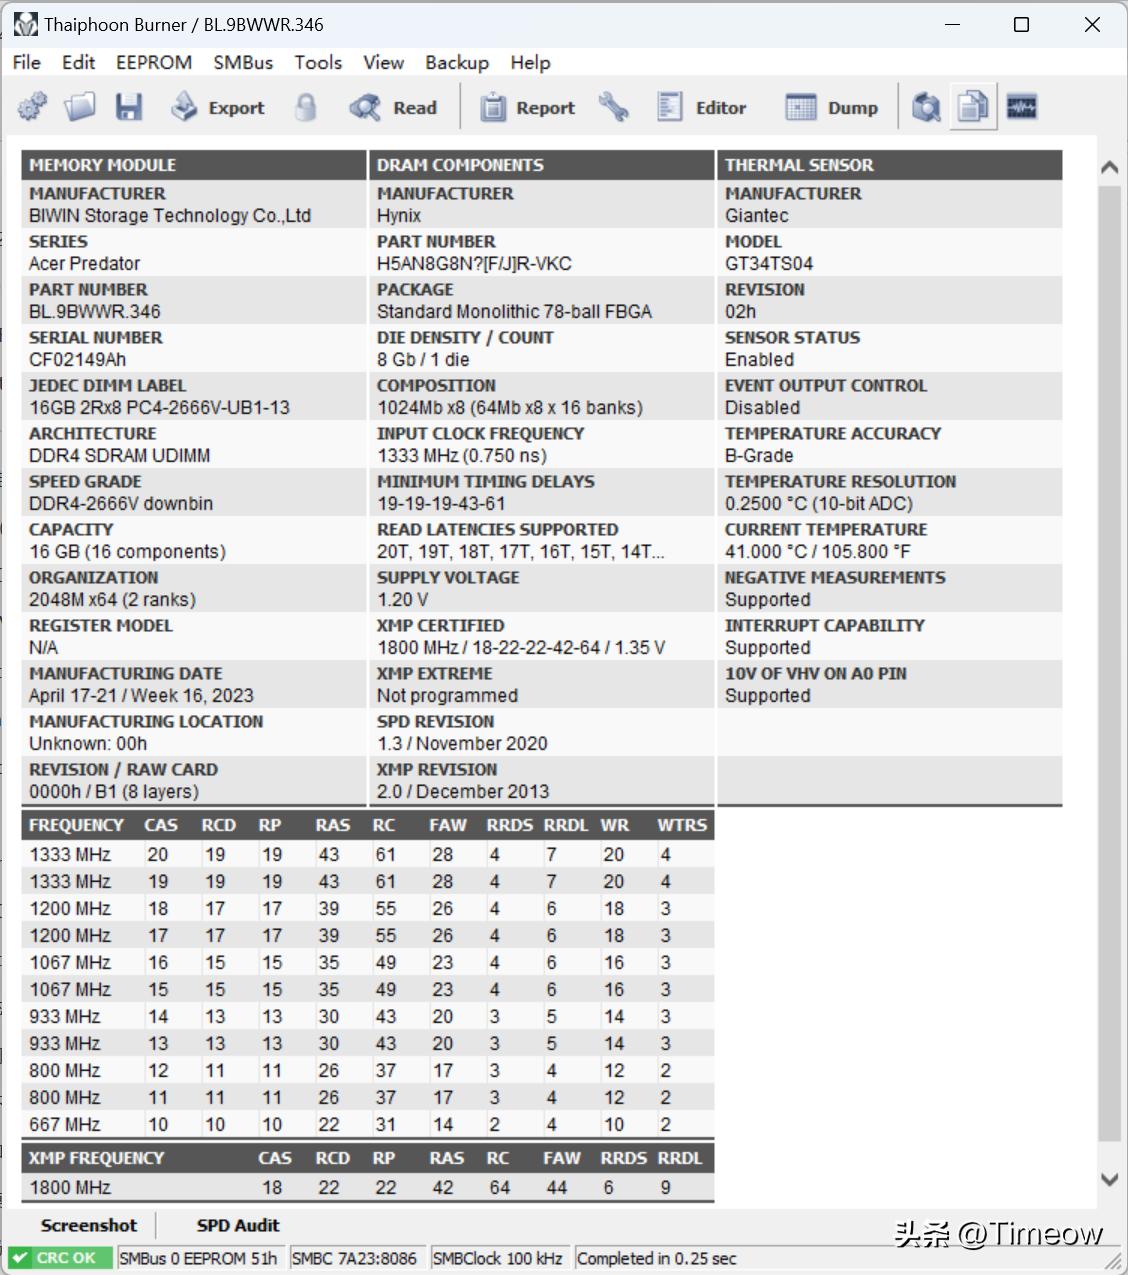Open the Backup menu

pos(457,62)
